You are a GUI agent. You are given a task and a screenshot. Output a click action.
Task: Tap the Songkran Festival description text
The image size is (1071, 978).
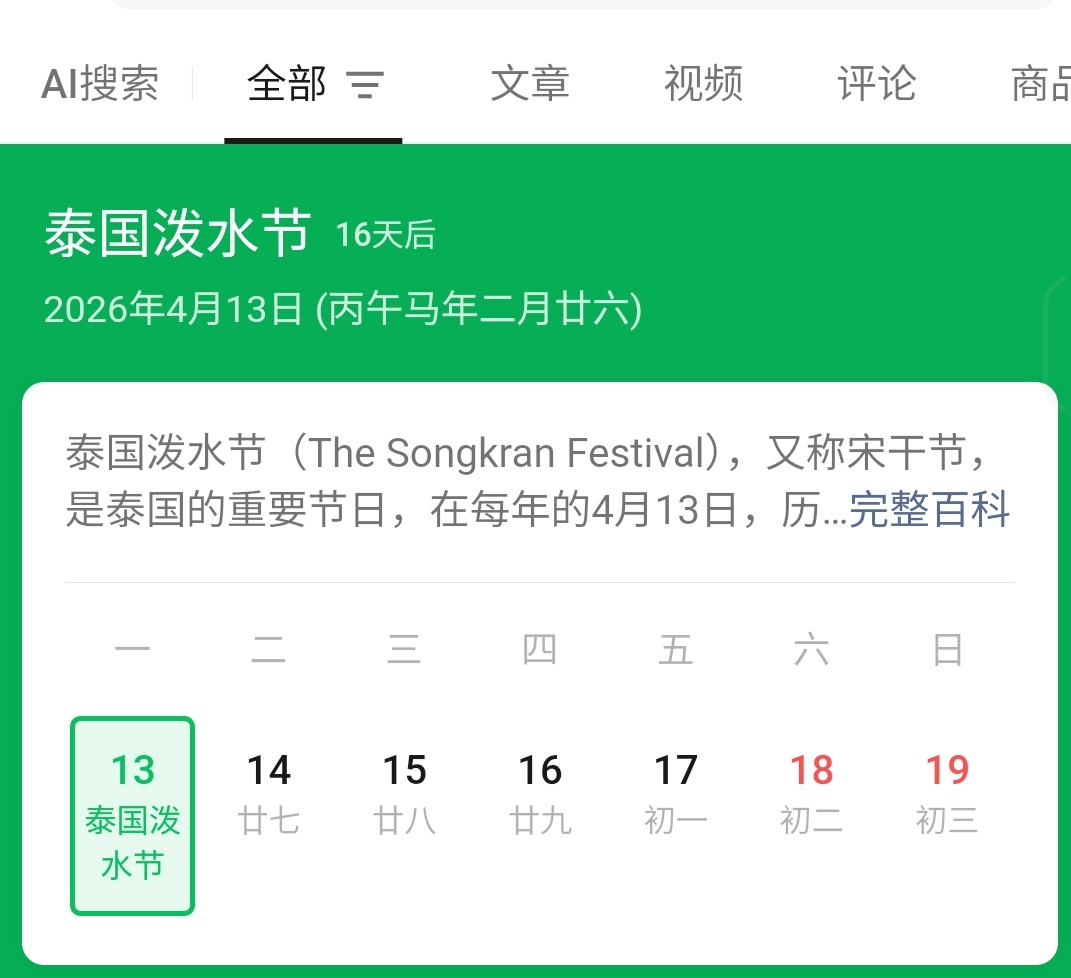tap(450, 480)
